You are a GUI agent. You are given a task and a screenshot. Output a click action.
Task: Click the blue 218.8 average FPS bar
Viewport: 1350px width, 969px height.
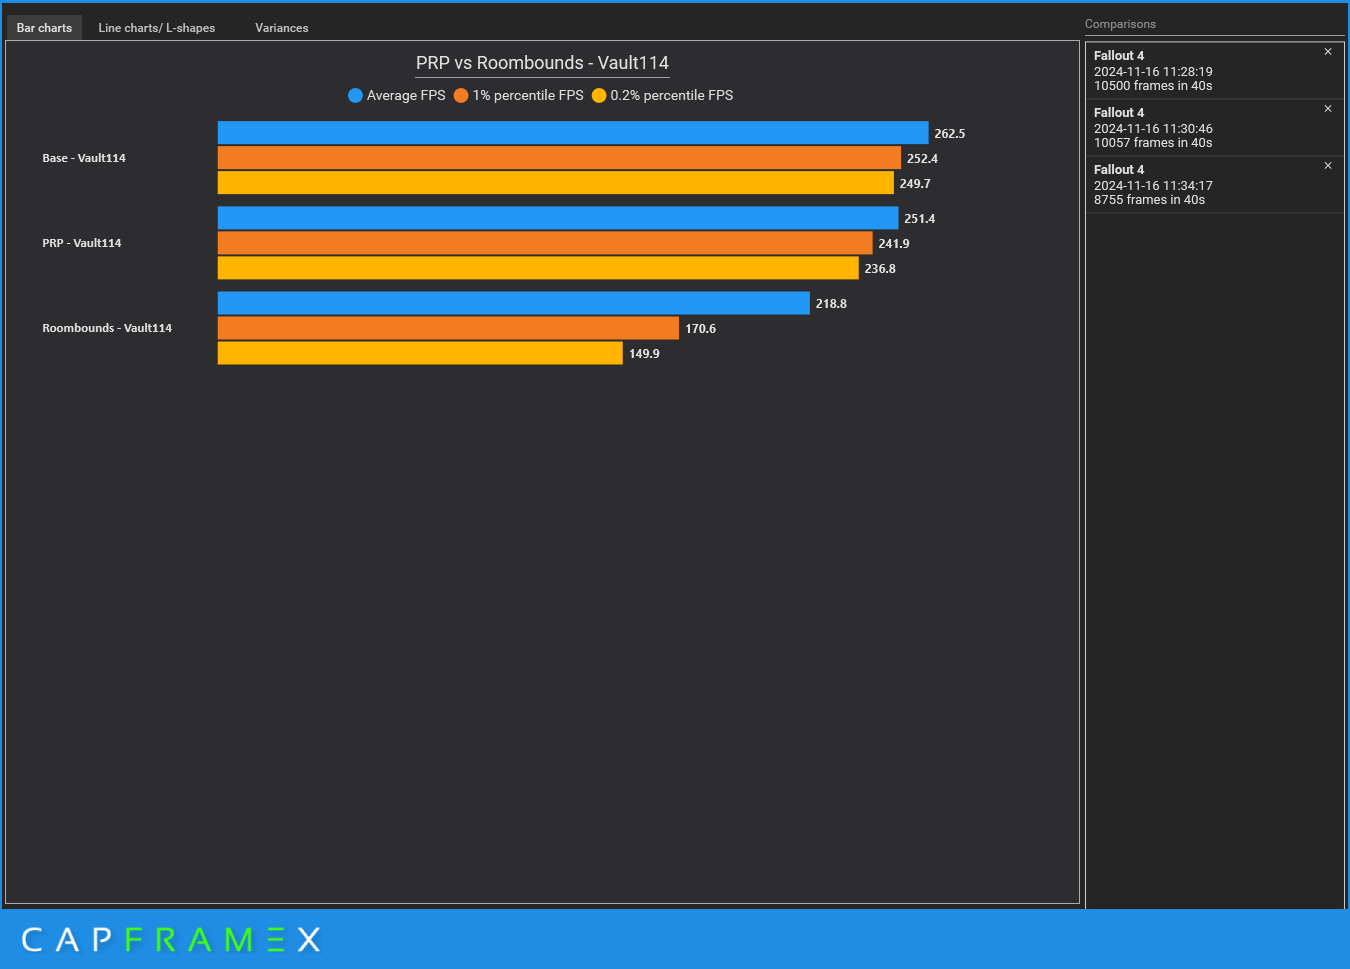514,303
